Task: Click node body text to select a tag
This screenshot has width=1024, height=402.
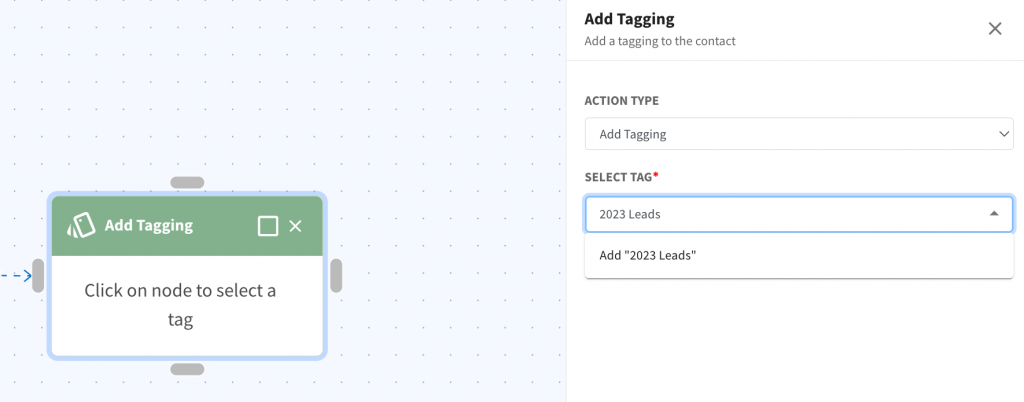Action: pyautogui.click(x=180, y=305)
